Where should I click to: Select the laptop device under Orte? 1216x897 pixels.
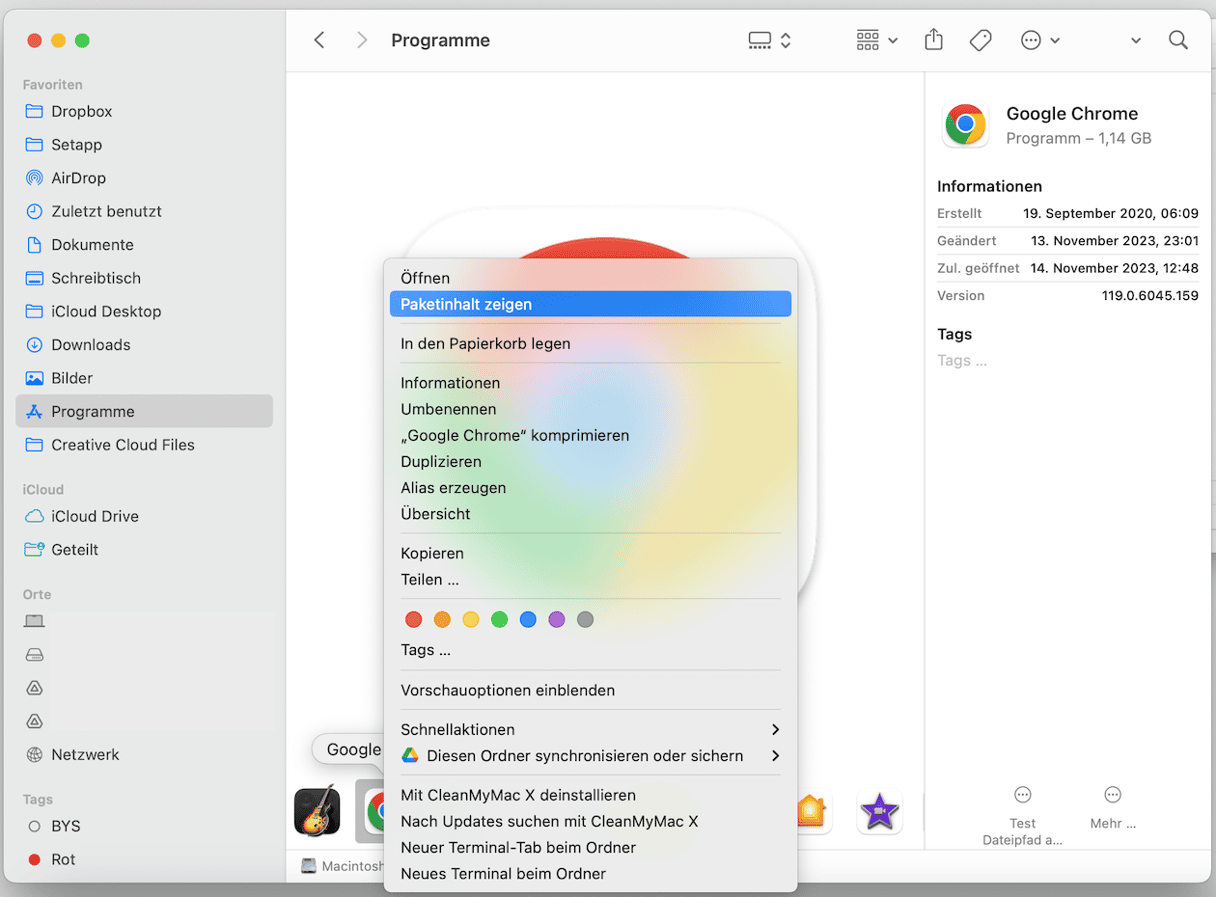tap(35, 621)
